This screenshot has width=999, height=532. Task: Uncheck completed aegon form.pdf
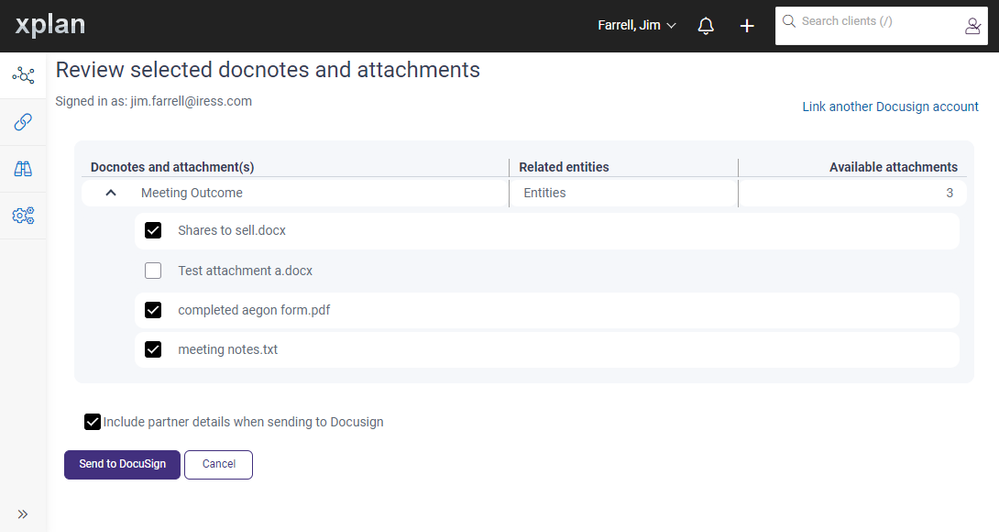[153, 311]
